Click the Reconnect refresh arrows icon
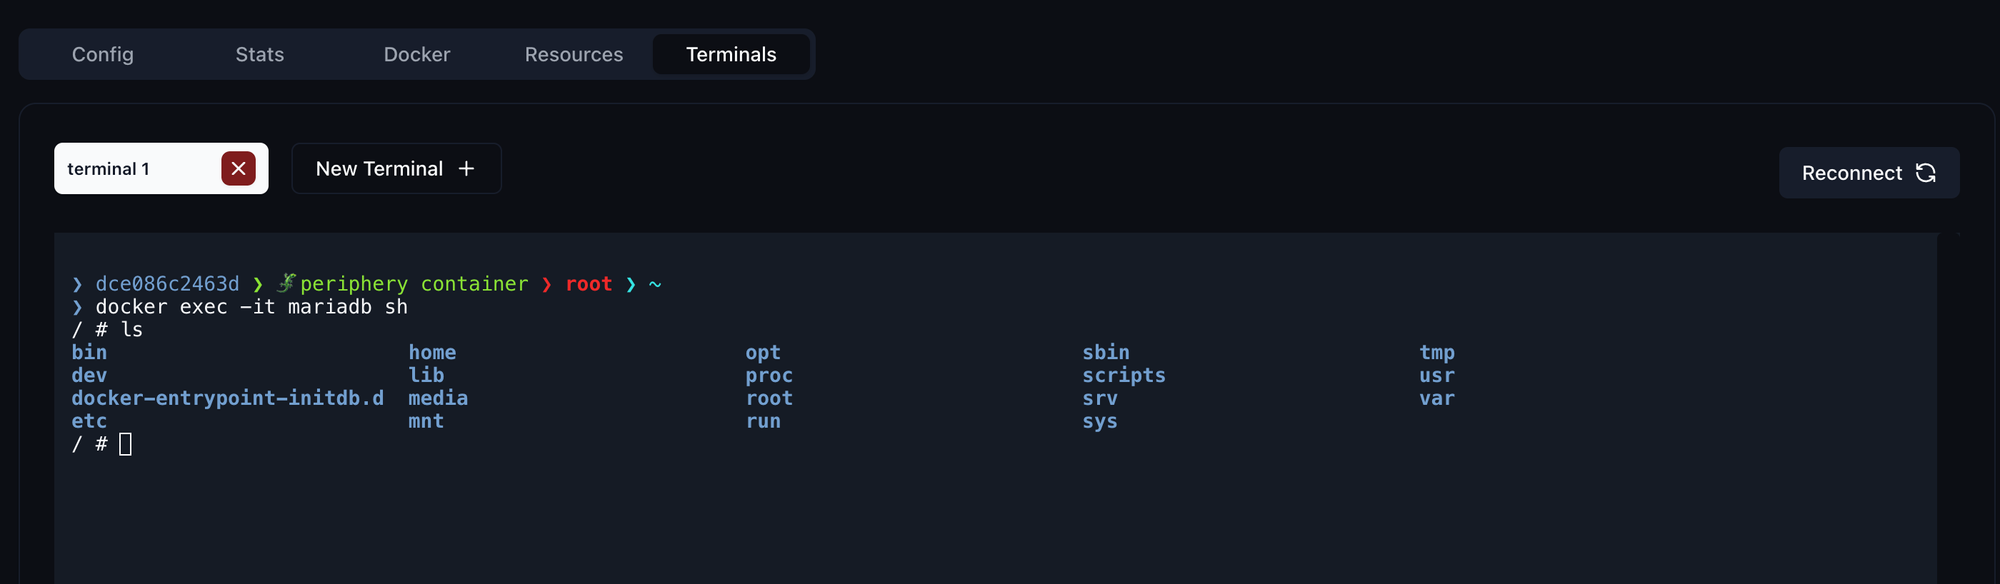The image size is (2000, 584). coord(1926,173)
